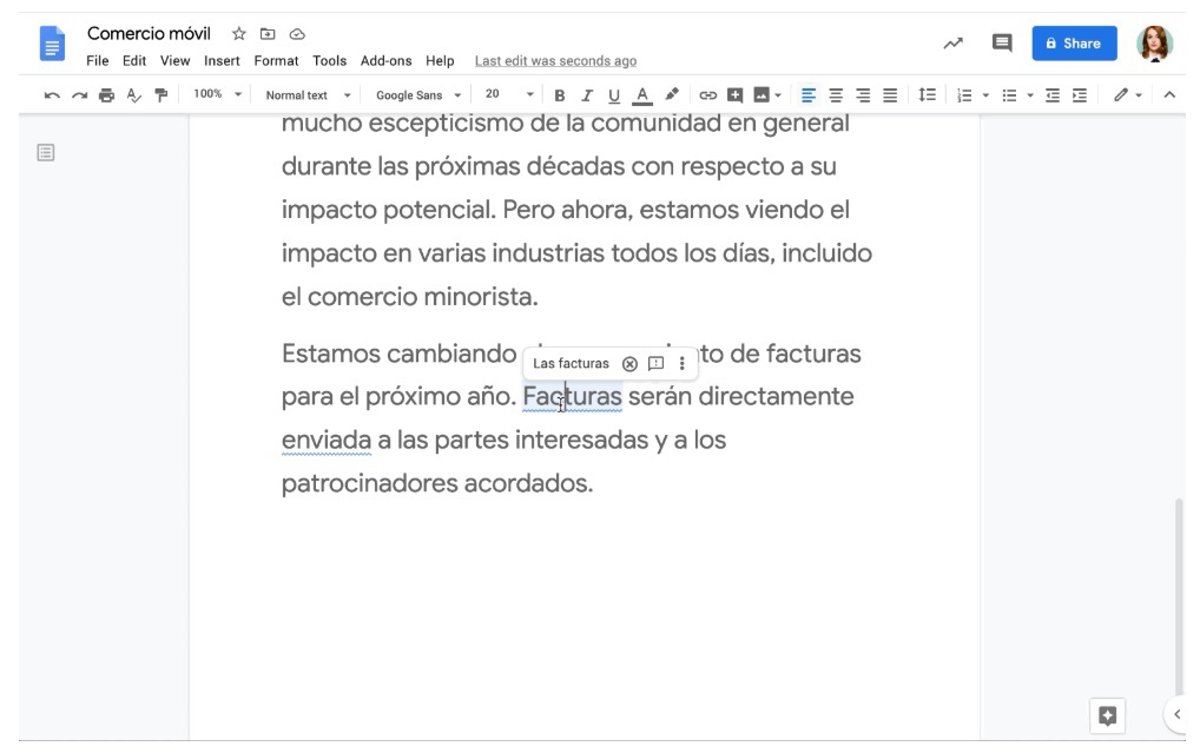The width and height of the screenshot is (1200, 753).
Task: Select the paint format roller tool
Action: pos(161,95)
